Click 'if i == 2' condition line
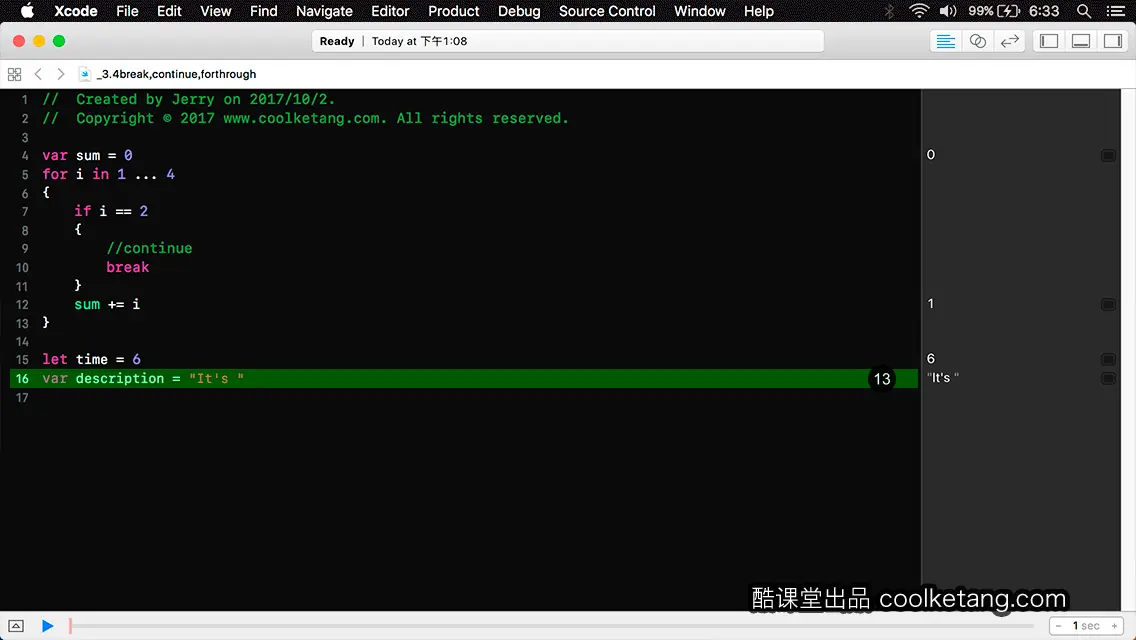This screenshot has height=640, width=1136. pos(111,211)
